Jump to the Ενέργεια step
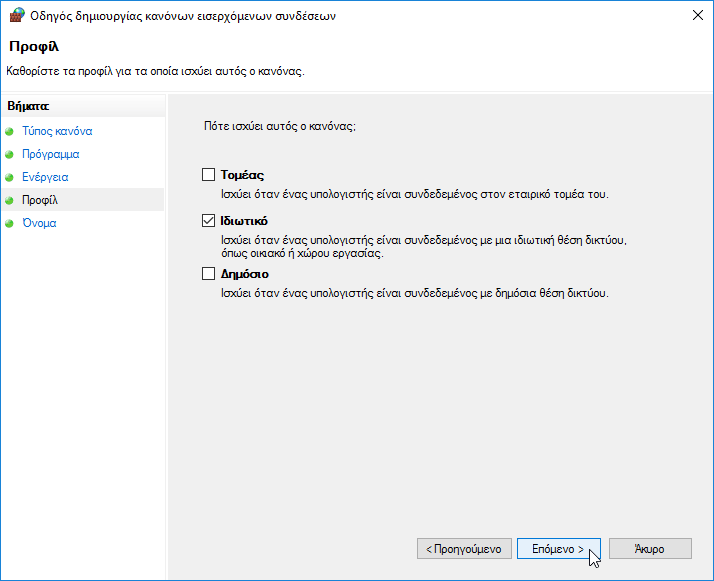The image size is (714, 581). pyautogui.click(x=45, y=177)
